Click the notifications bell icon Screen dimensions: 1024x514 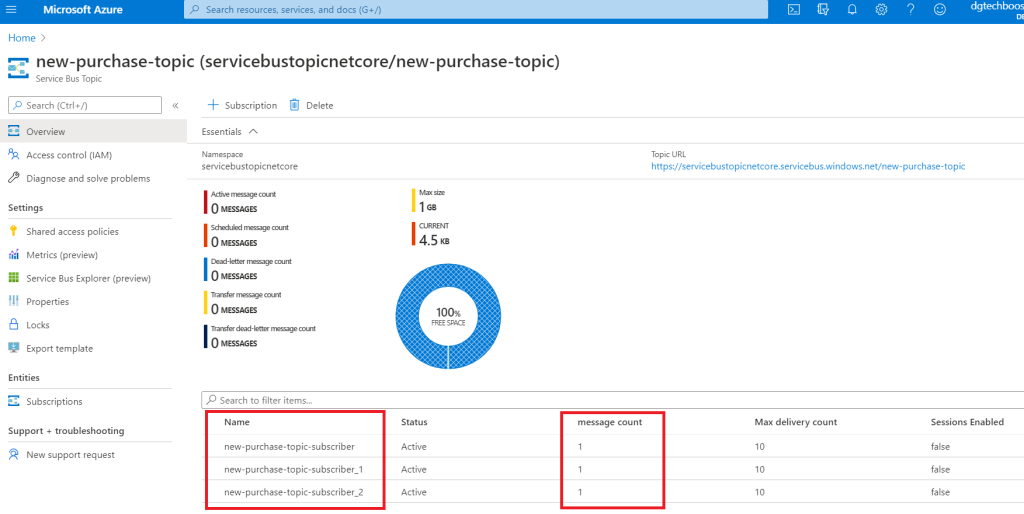(x=852, y=9)
